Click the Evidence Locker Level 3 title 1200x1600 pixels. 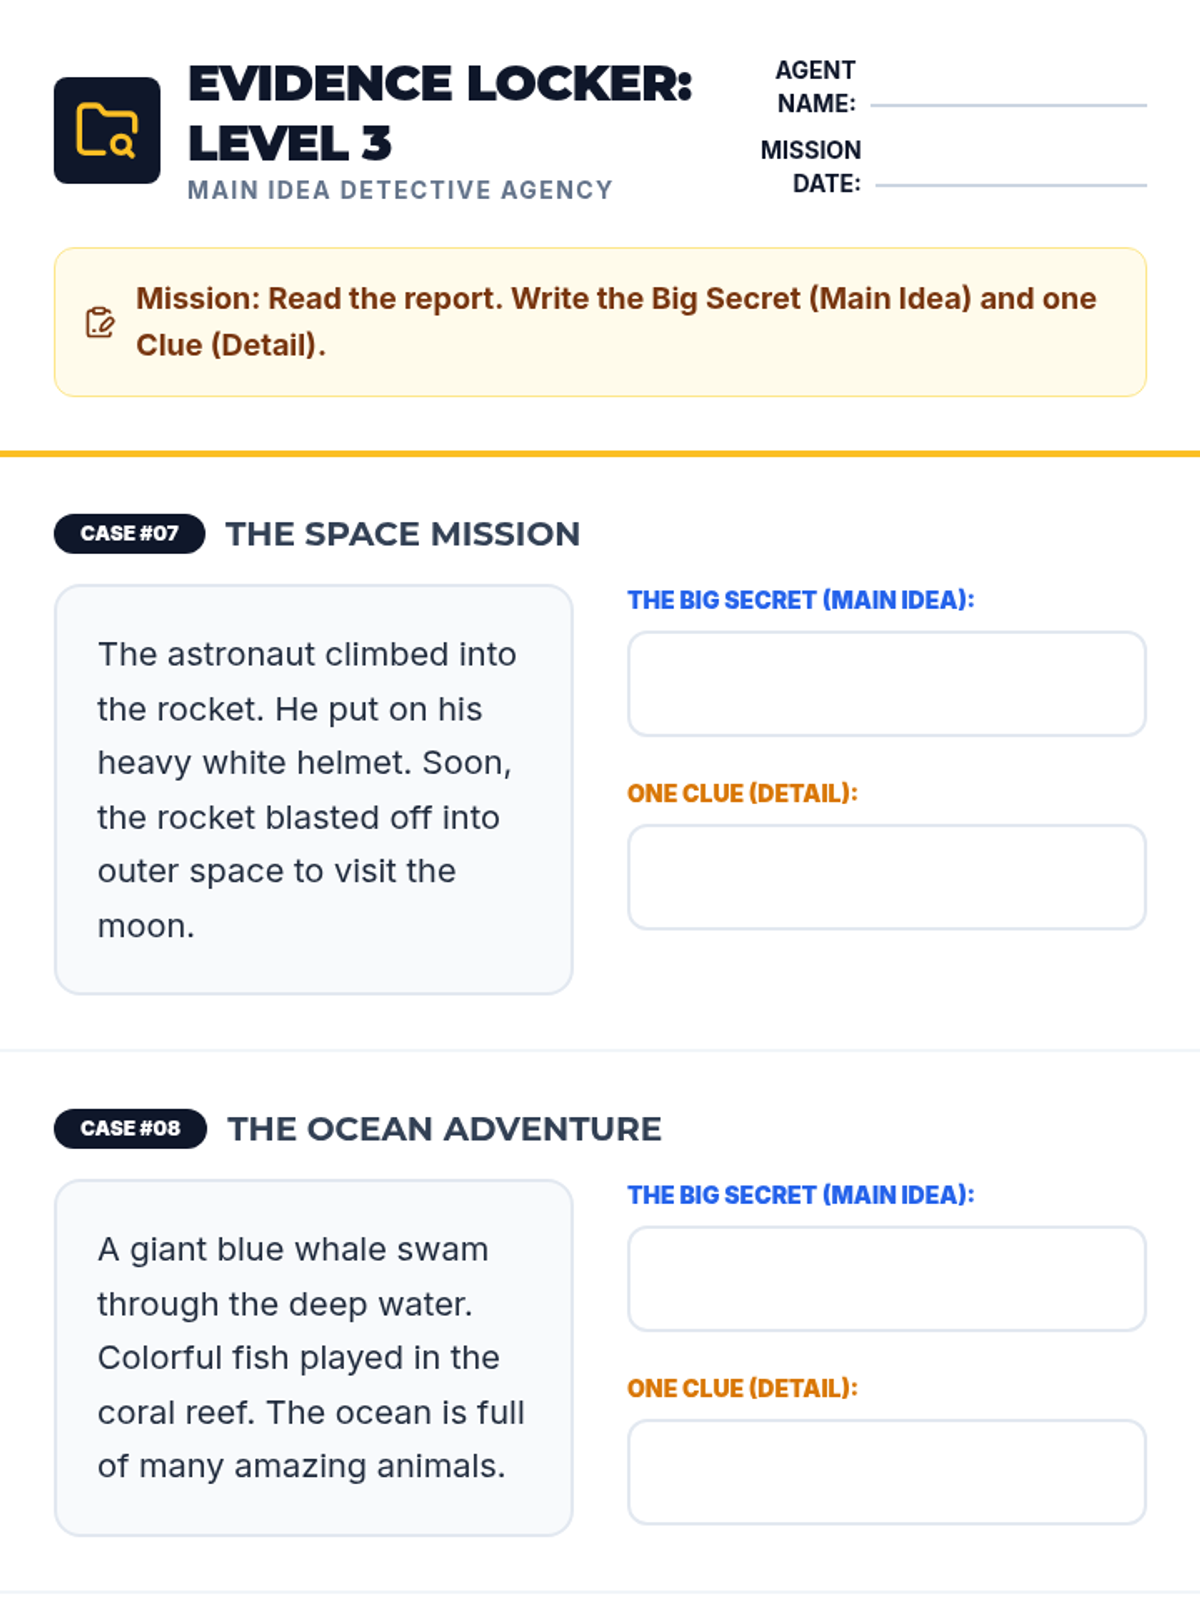(x=440, y=112)
